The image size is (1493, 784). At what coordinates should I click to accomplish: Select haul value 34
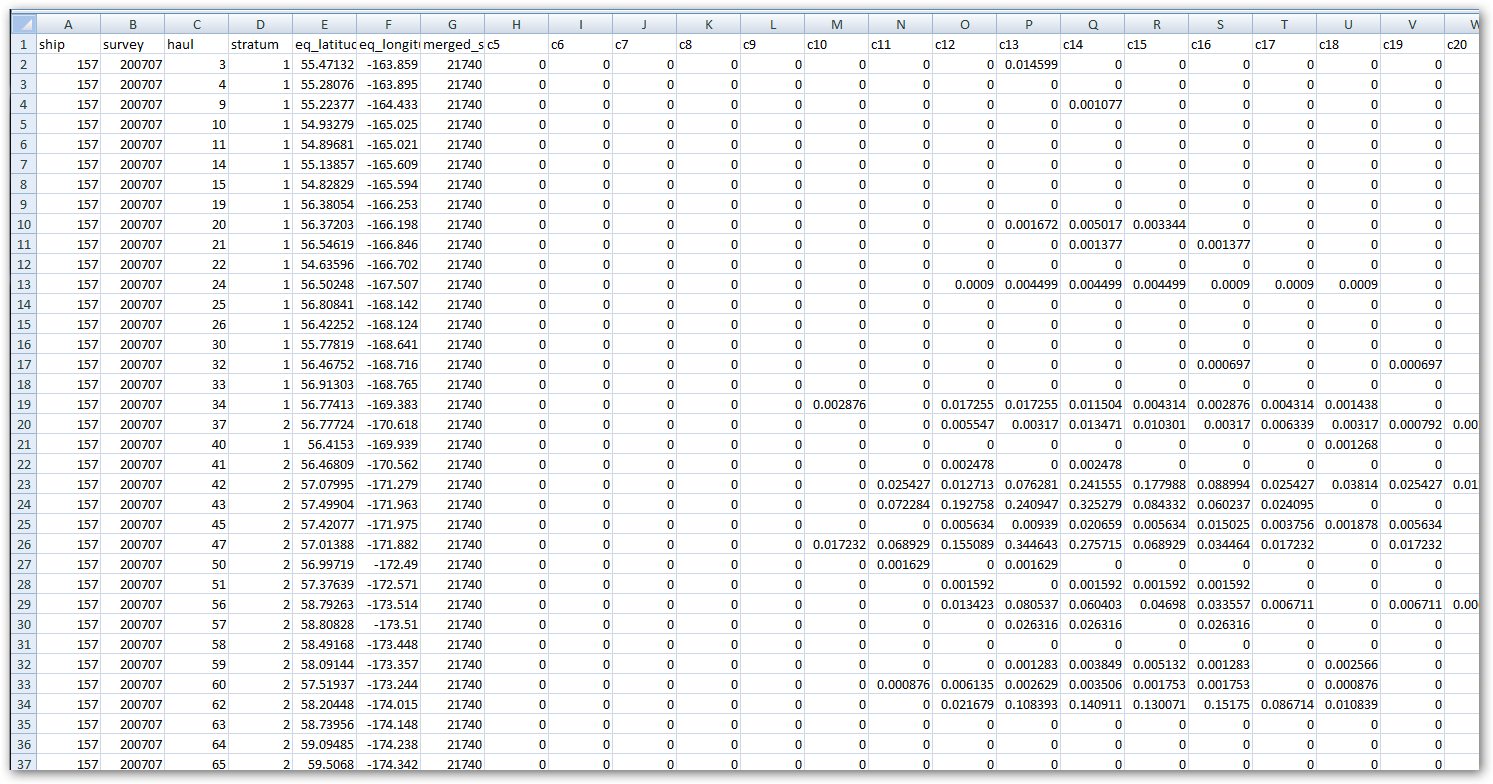tap(196, 404)
